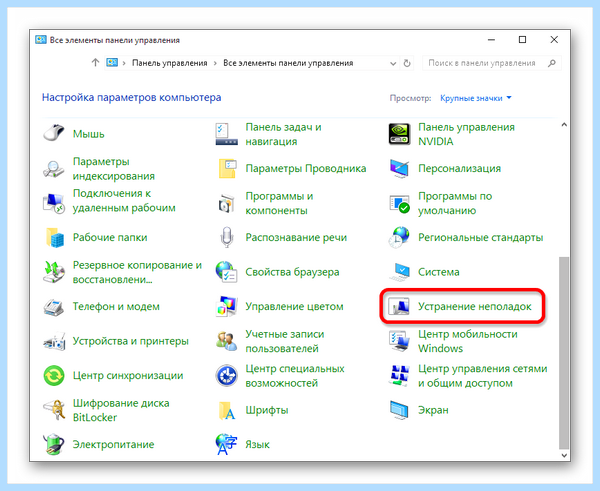The width and height of the screenshot is (600, 491).
Task: Open the Персонализация text link
Action: coord(459,168)
